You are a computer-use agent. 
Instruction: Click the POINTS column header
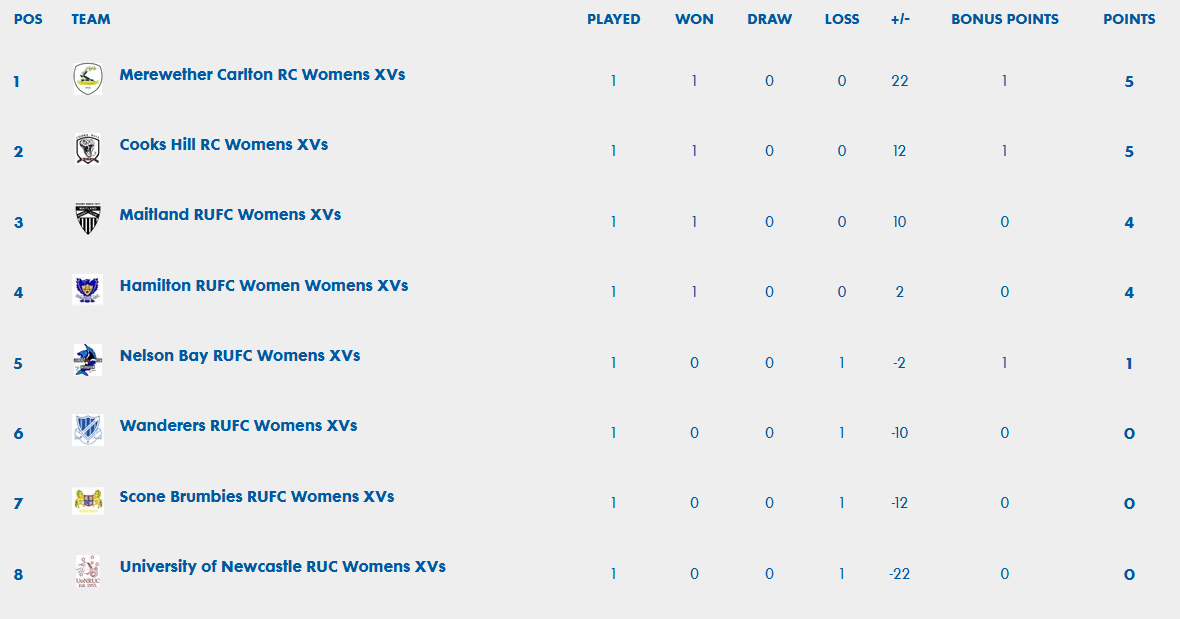[1129, 20]
